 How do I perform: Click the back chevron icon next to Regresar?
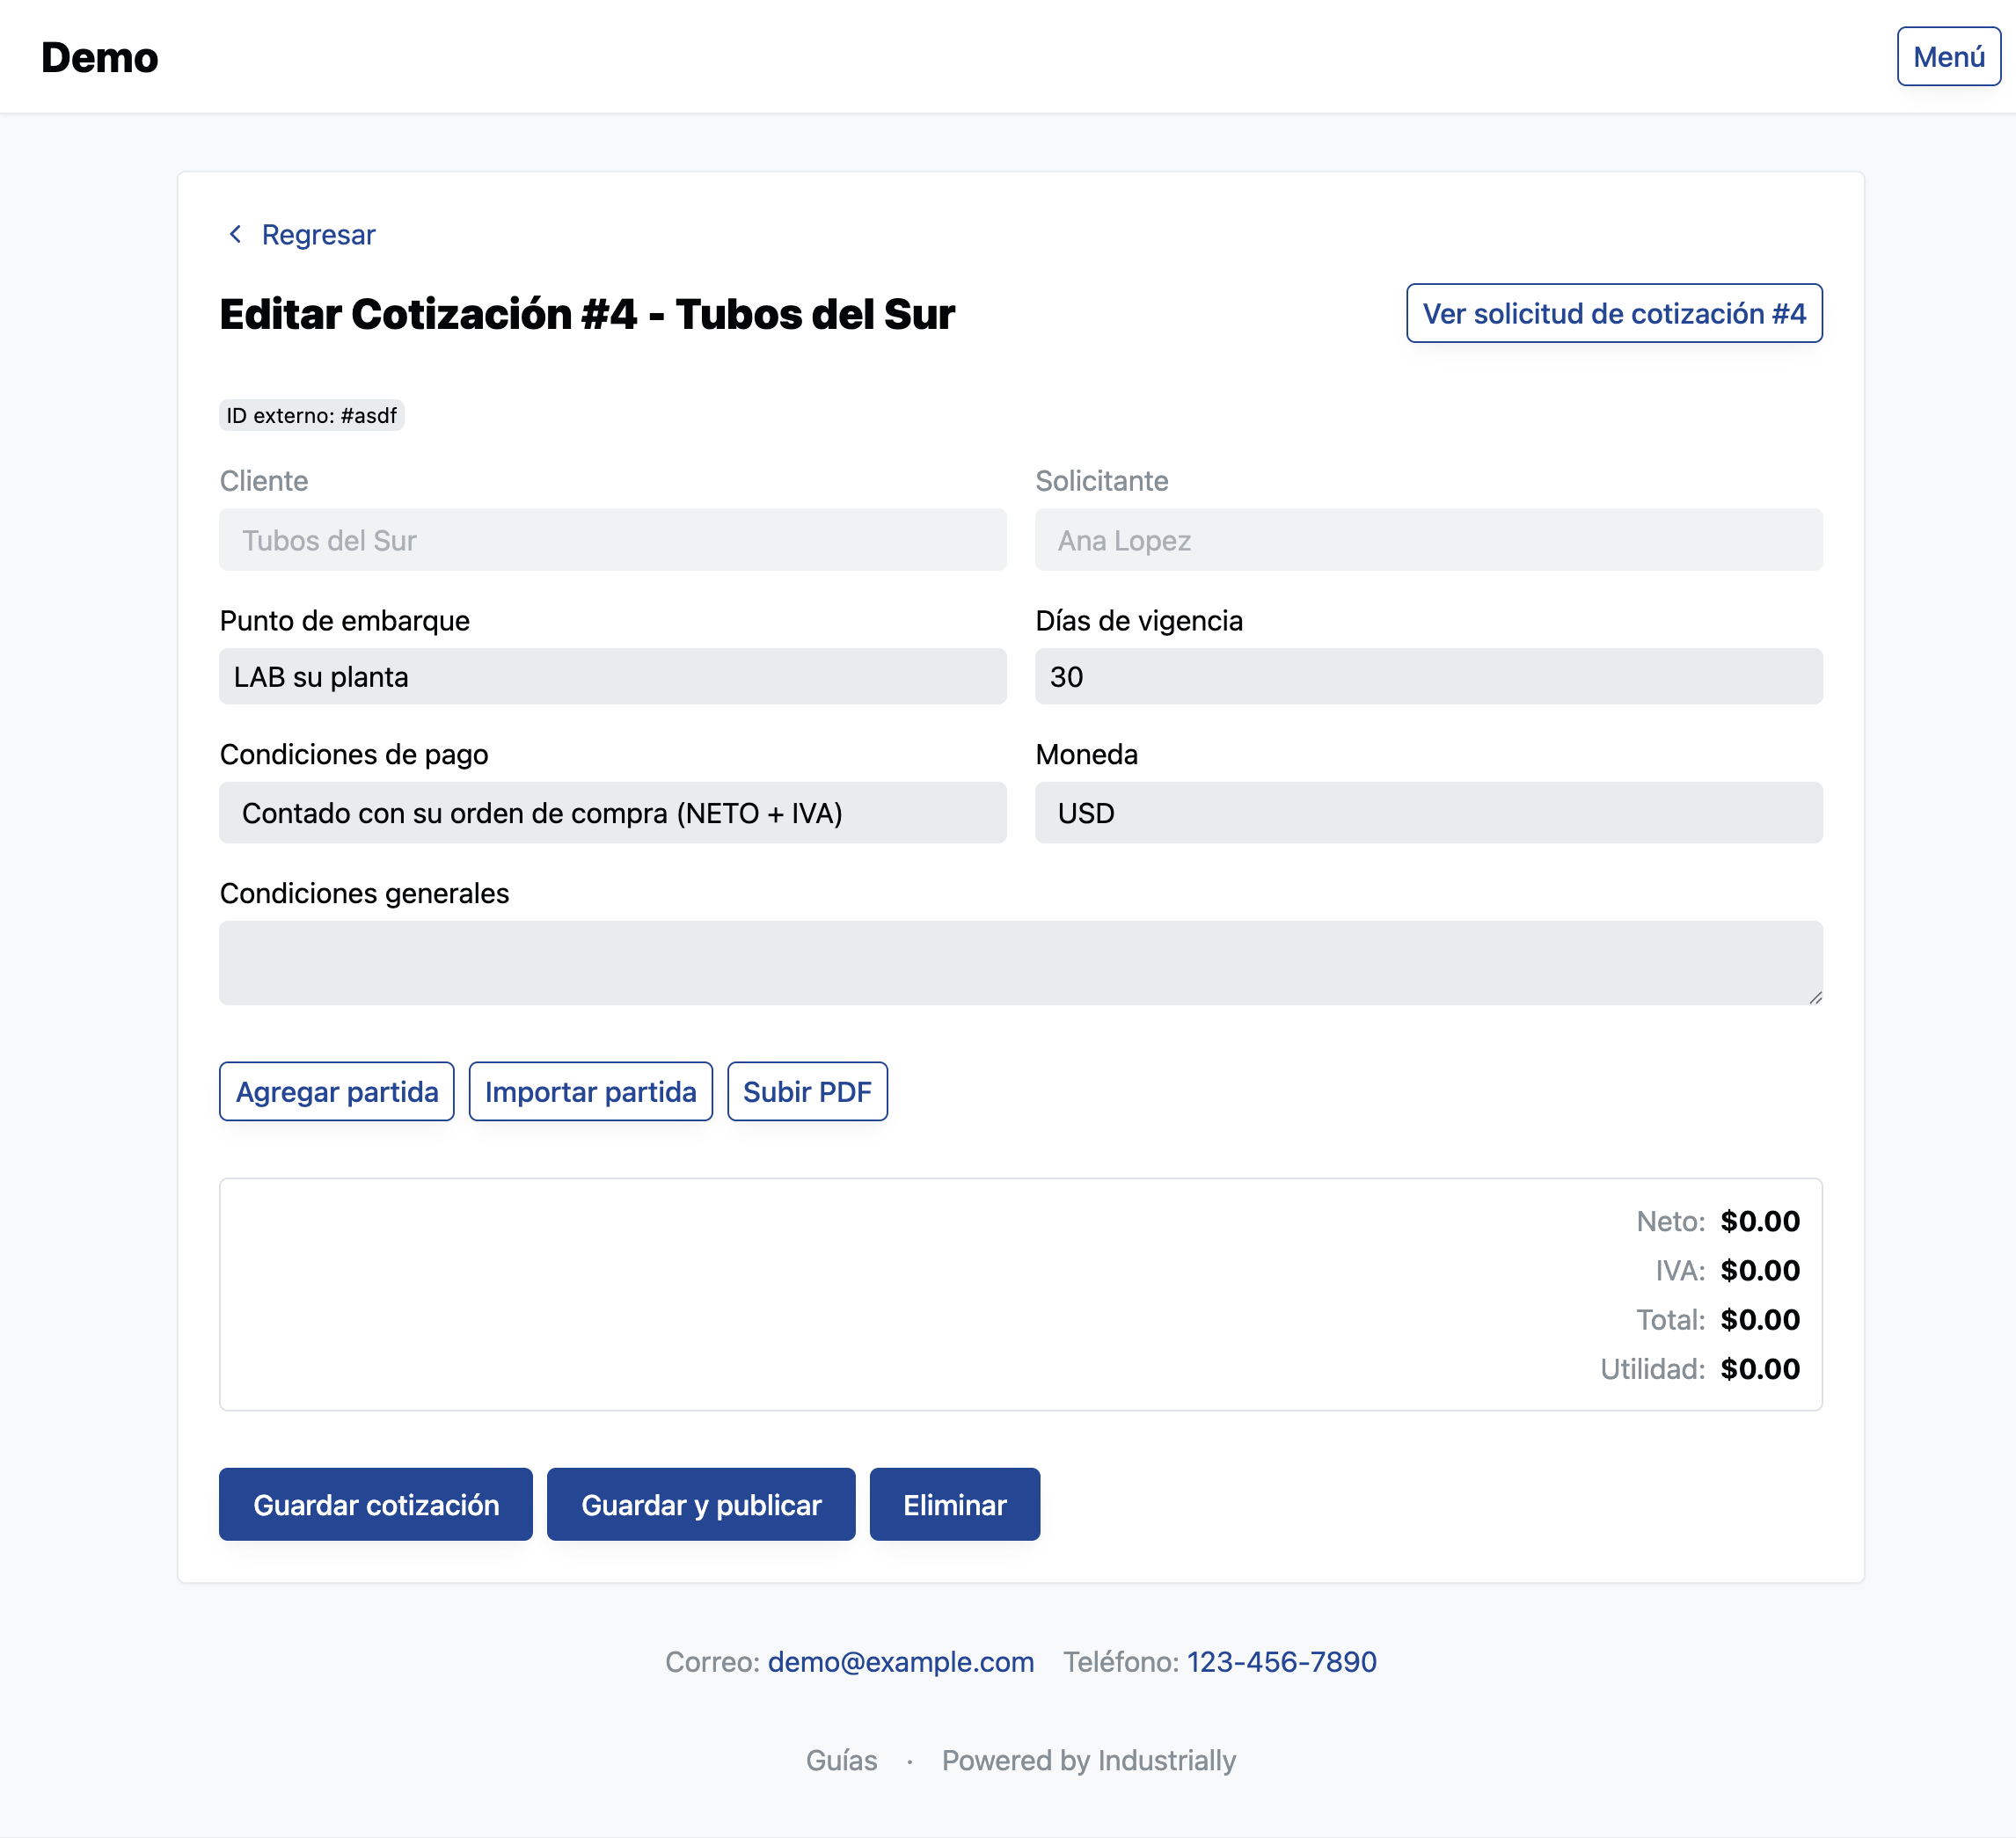(236, 234)
